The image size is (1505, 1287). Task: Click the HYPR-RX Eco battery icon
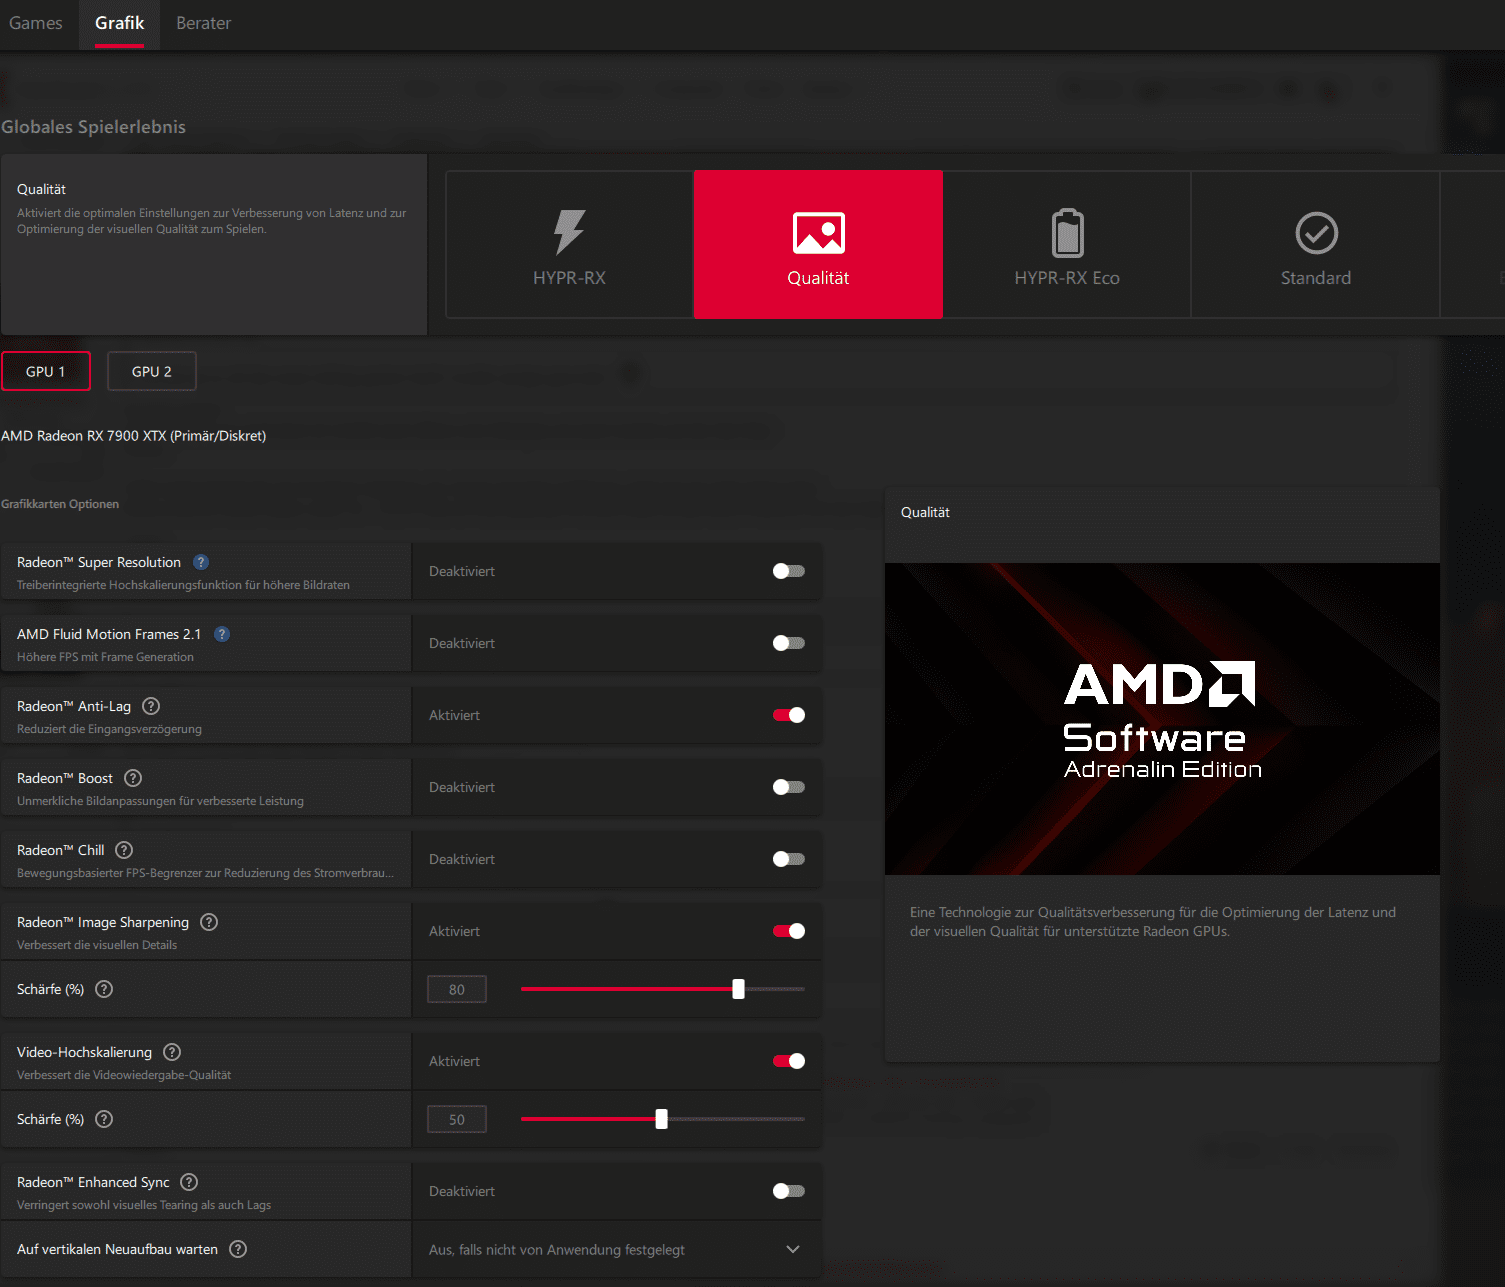point(1067,233)
